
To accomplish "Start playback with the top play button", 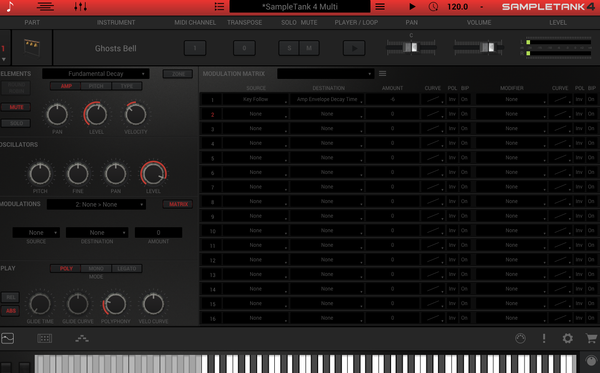I will click(412, 7).
